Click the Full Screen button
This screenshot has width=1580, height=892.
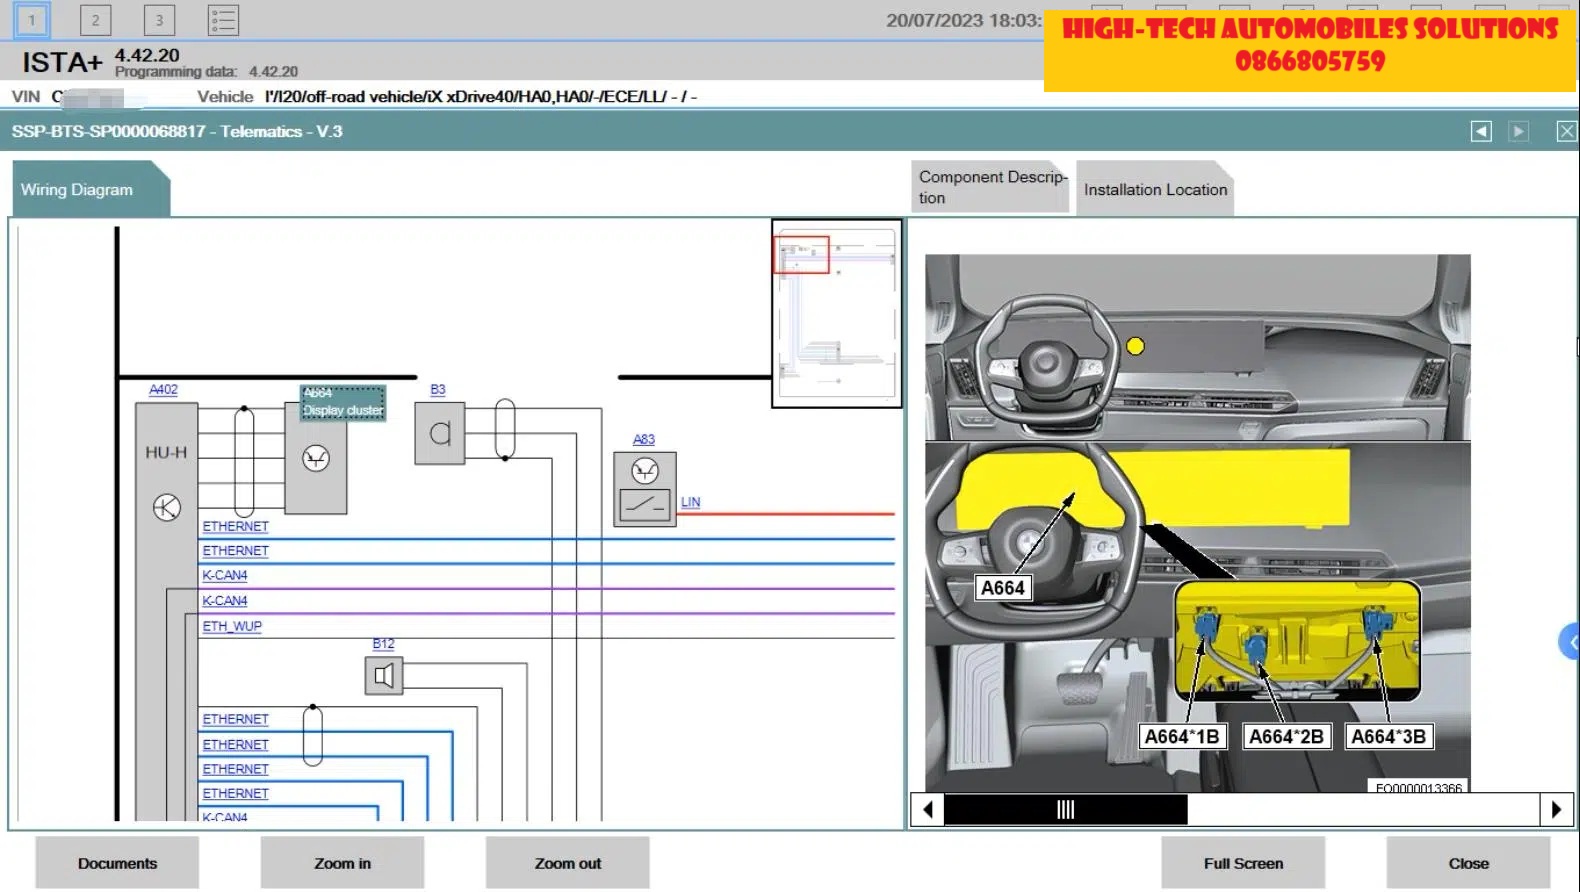coord(1243,863)
